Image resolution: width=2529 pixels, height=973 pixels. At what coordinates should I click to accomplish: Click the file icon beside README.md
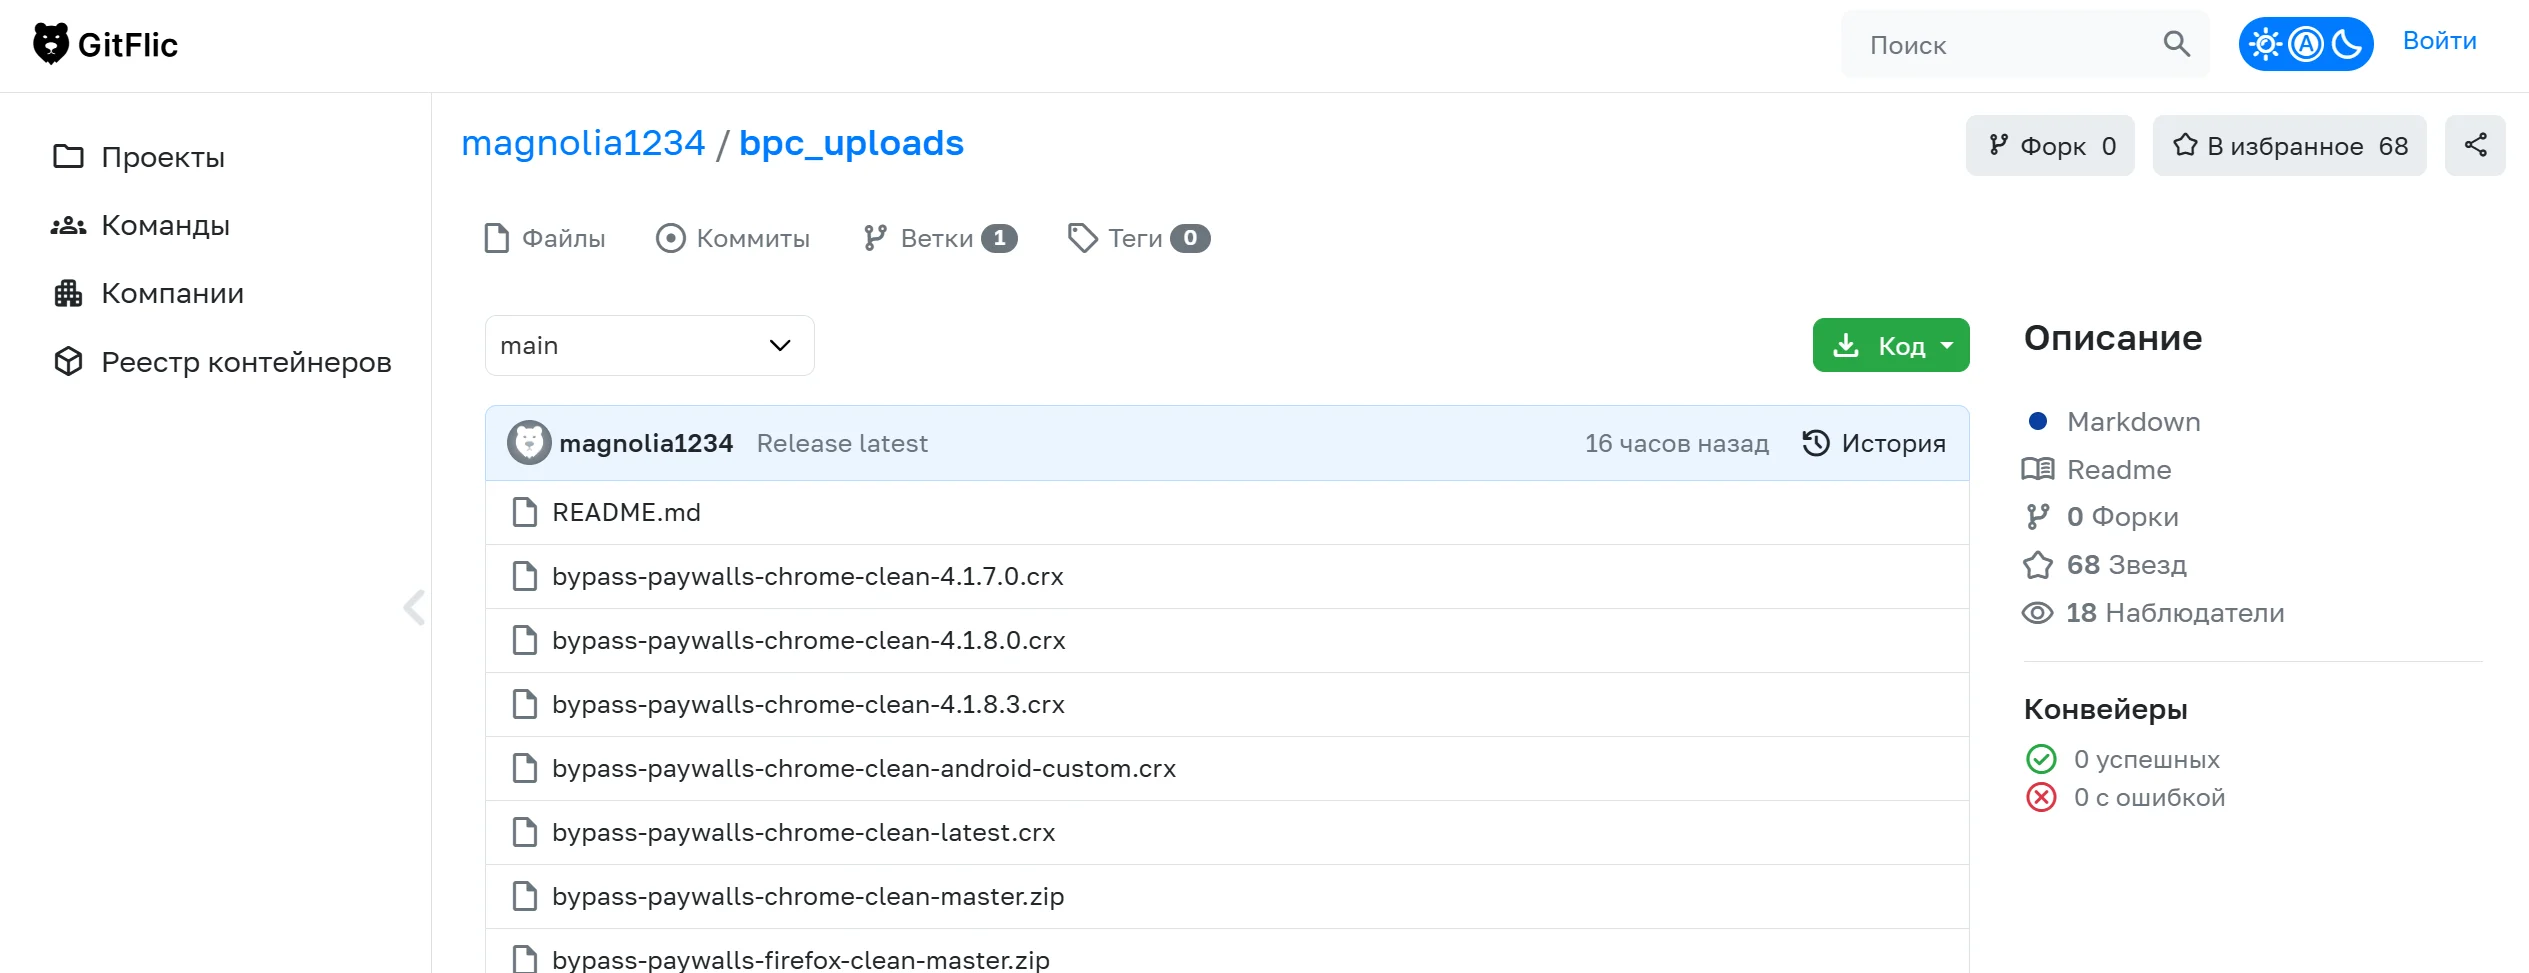[525, 512]
